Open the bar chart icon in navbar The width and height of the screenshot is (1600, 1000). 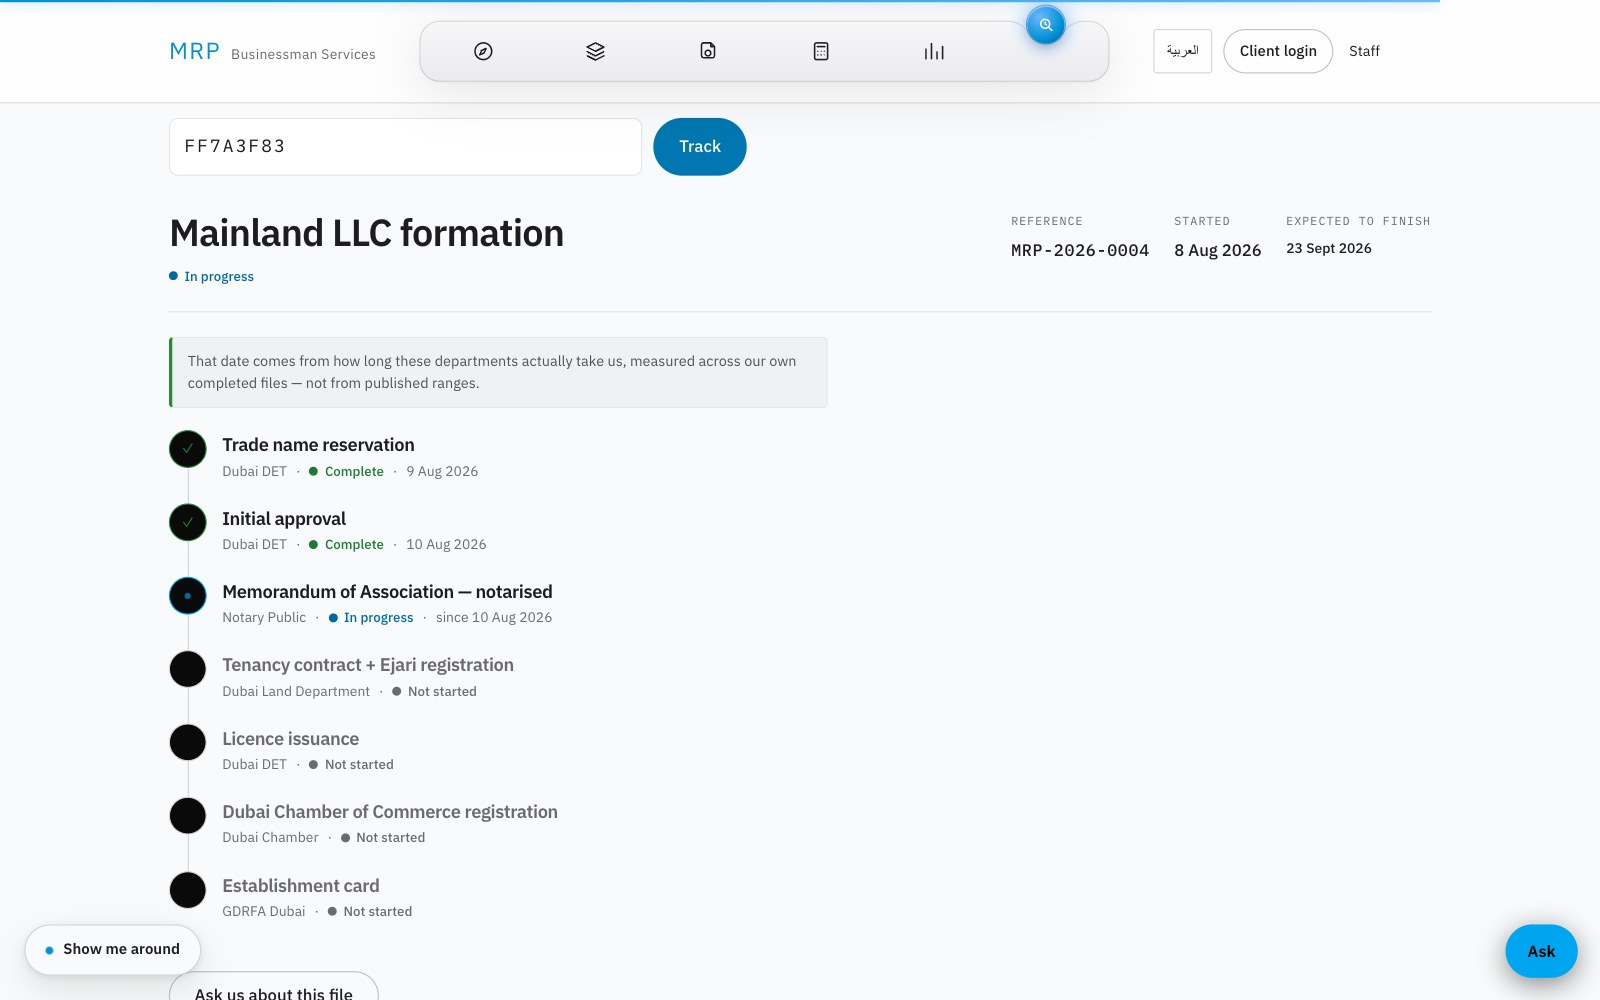tap(934, 51)
